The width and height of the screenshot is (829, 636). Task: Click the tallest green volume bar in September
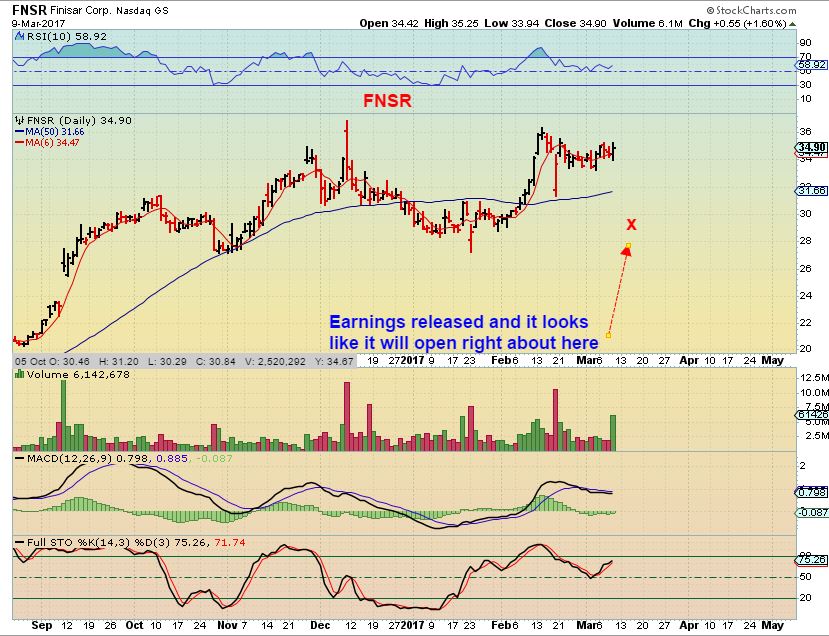(x=63, y=415)
